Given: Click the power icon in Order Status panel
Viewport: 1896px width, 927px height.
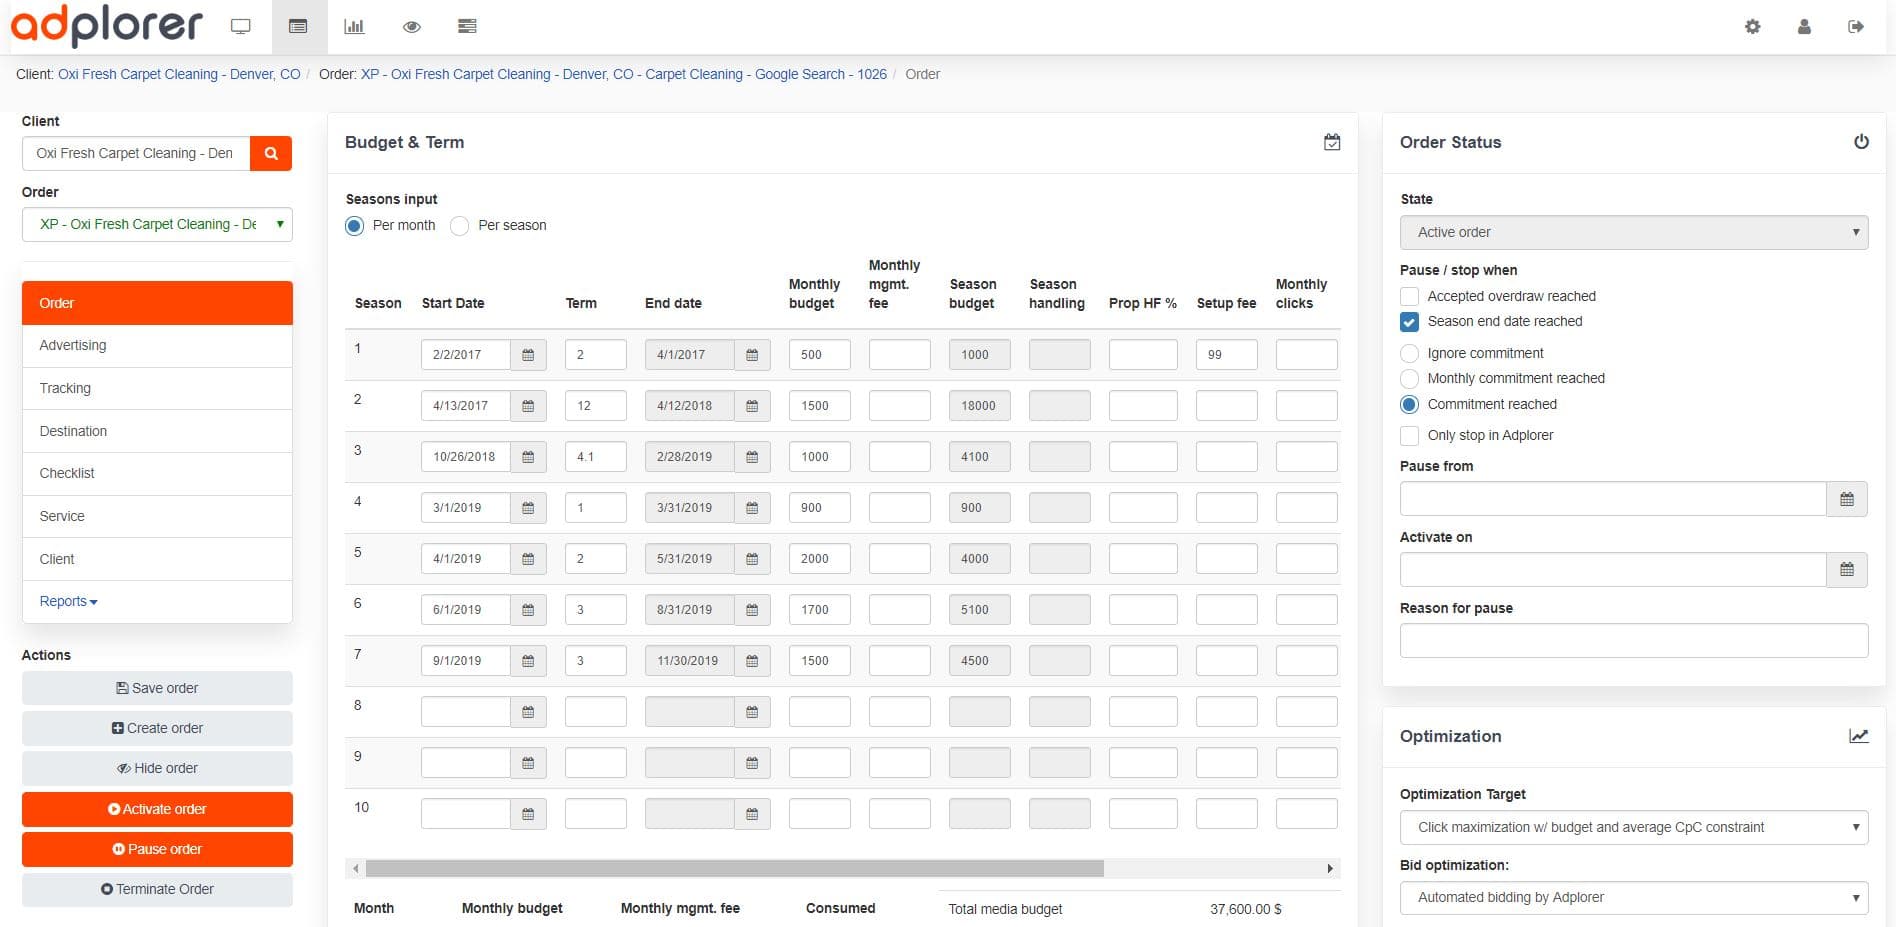Looking at the screenshot, I should coord(1861,142).
